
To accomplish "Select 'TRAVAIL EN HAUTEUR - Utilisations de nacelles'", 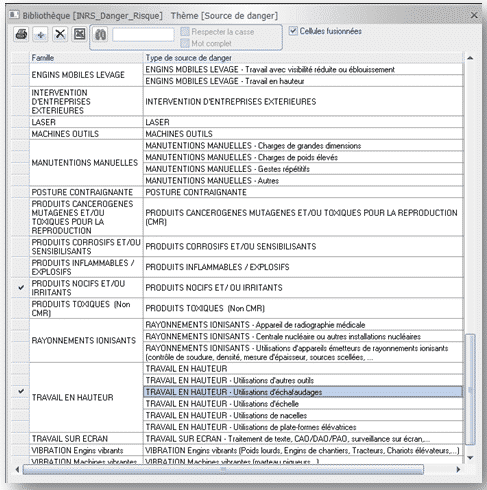I will coord(303,415).
